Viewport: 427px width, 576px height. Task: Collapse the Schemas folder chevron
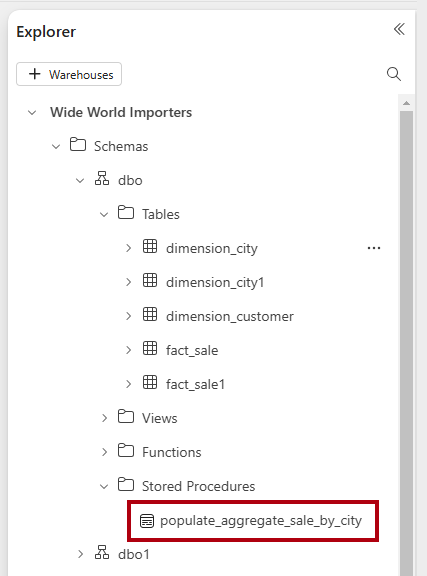[56, 147]
